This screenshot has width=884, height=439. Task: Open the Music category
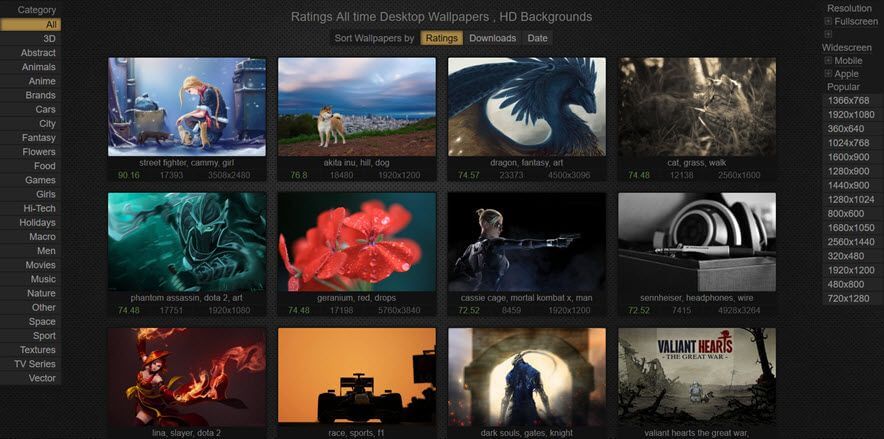pos(30,279)
